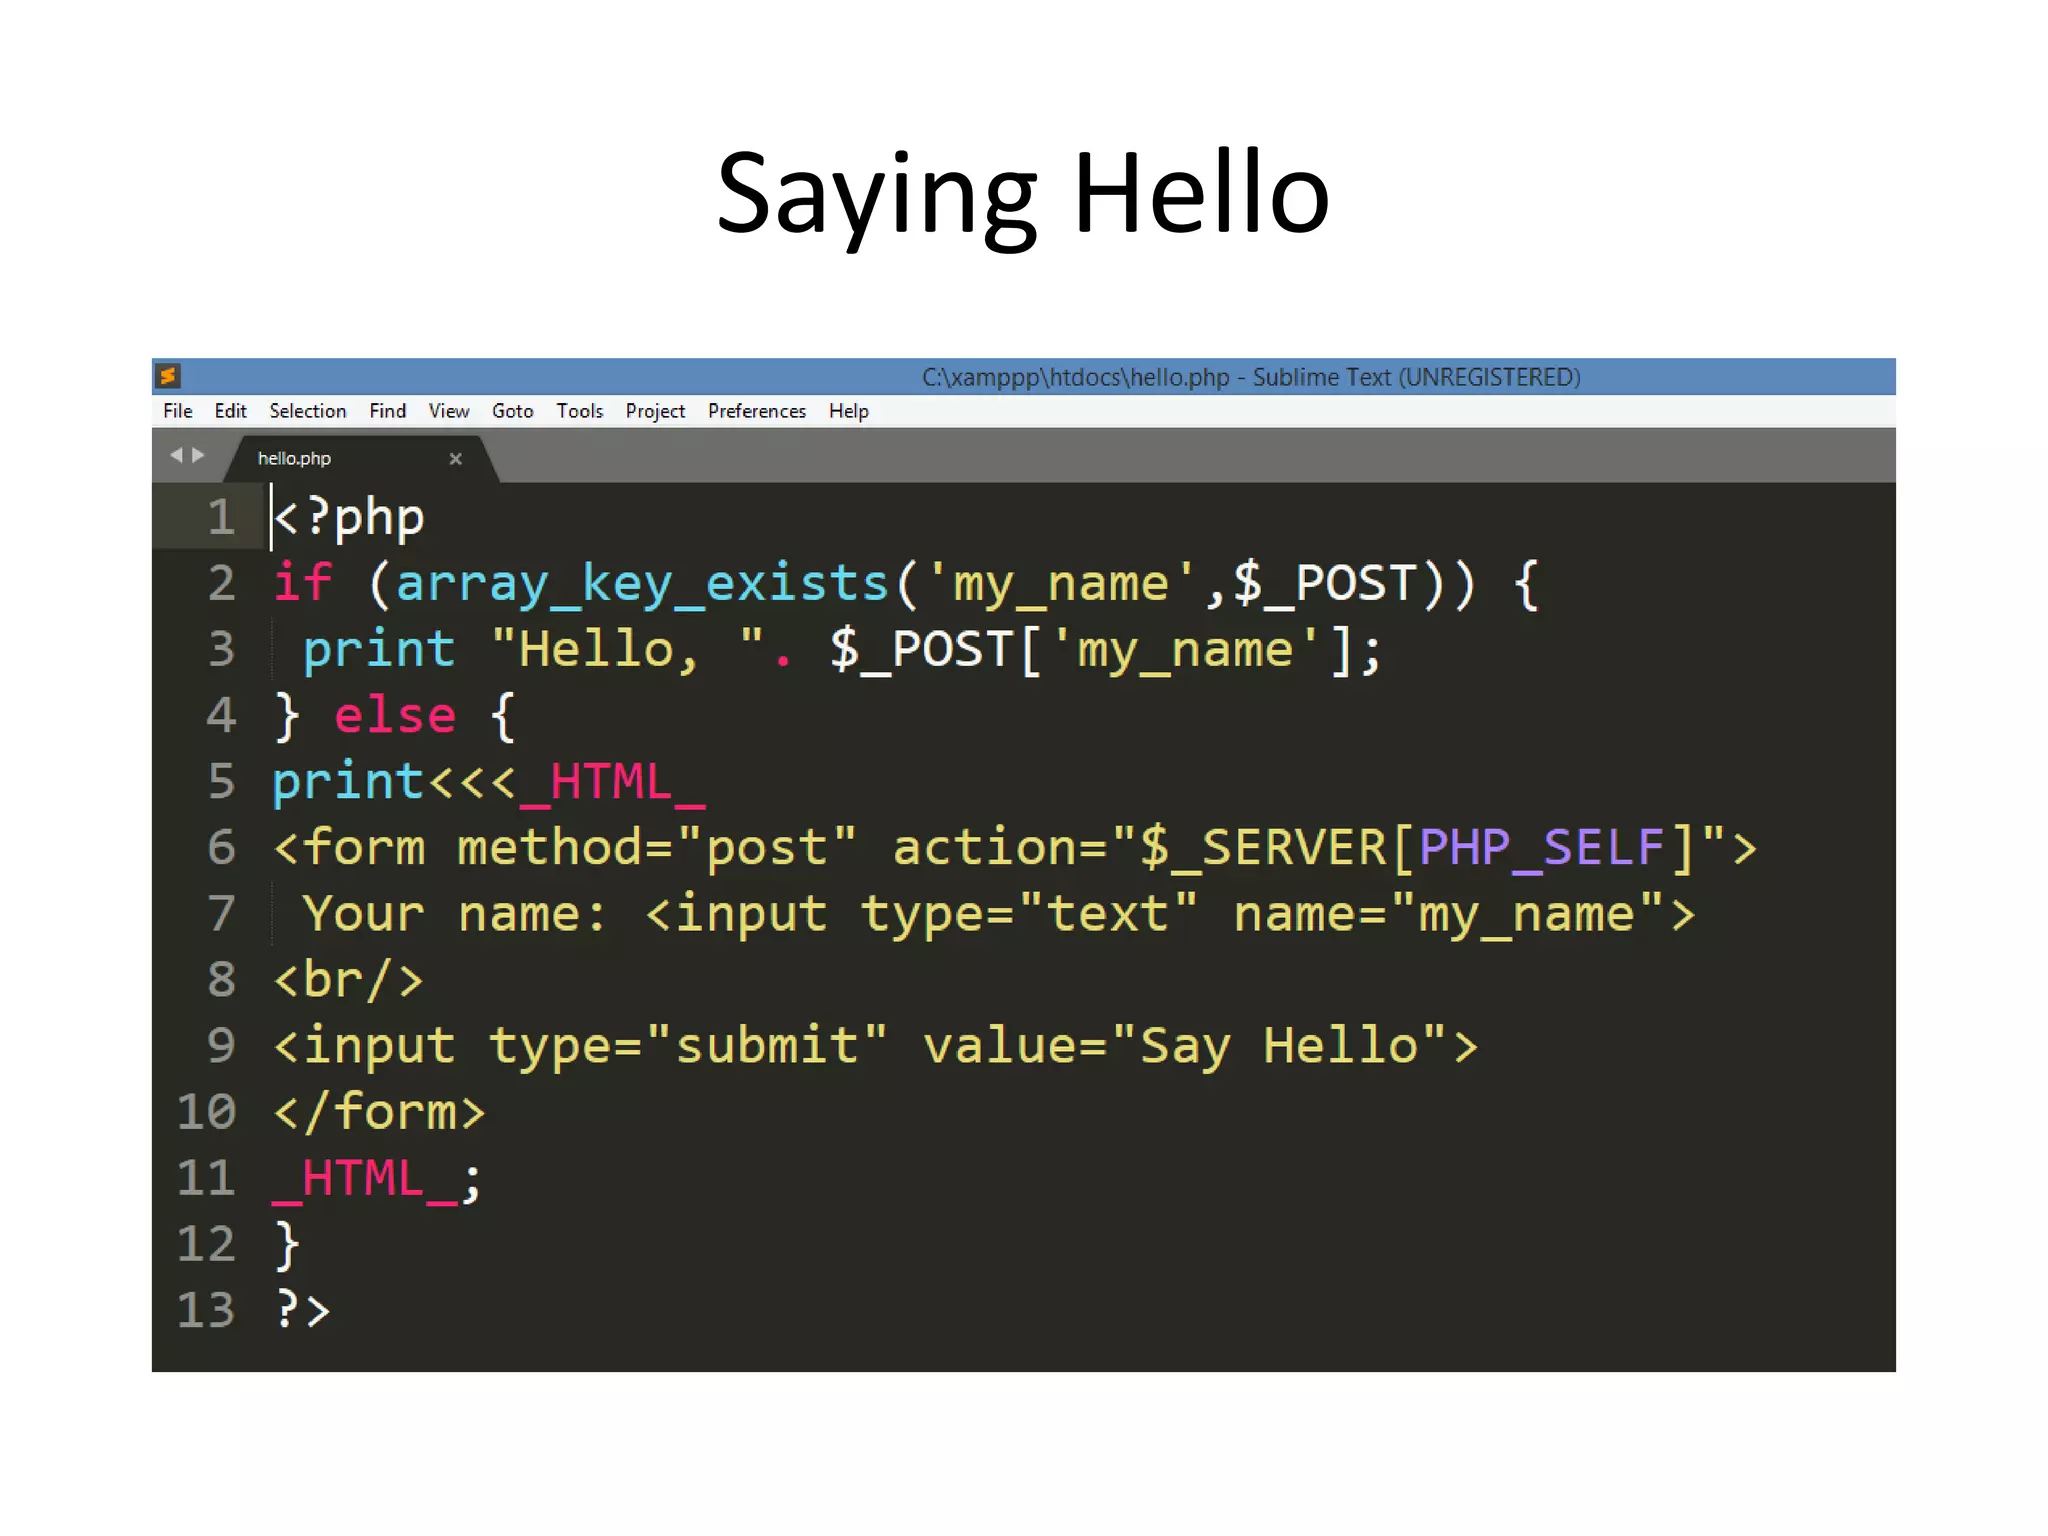Image resolution: width=2048 pixels, height=1536 pixels.
Task: Place cursor on array_key_exists function name
Action: tap(642, 583)
